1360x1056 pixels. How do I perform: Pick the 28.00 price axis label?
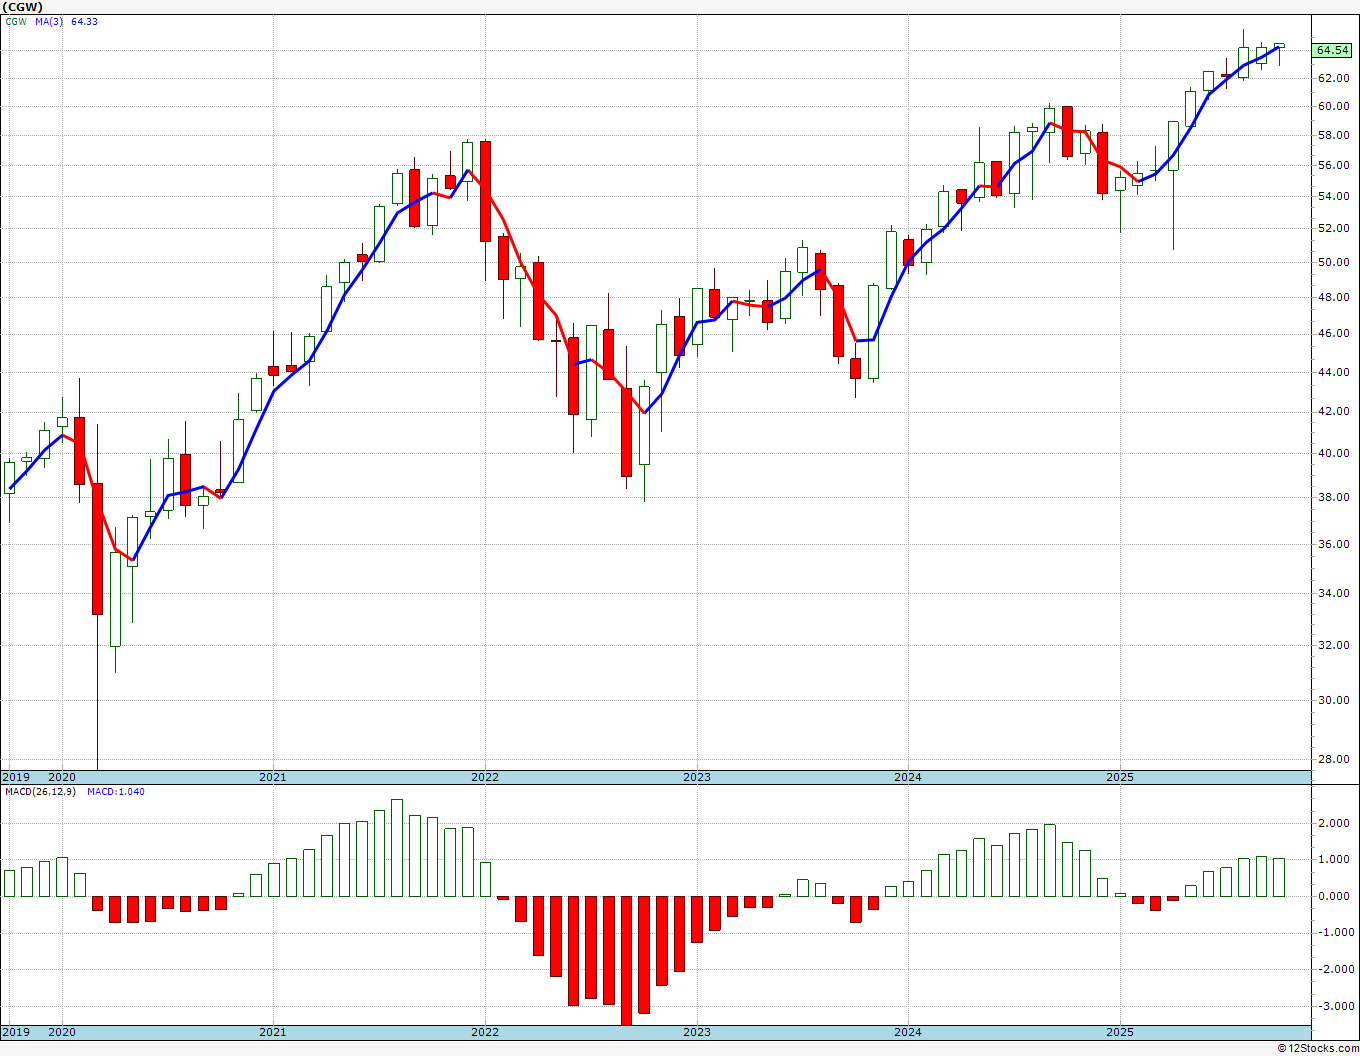tap(1333, 759)
